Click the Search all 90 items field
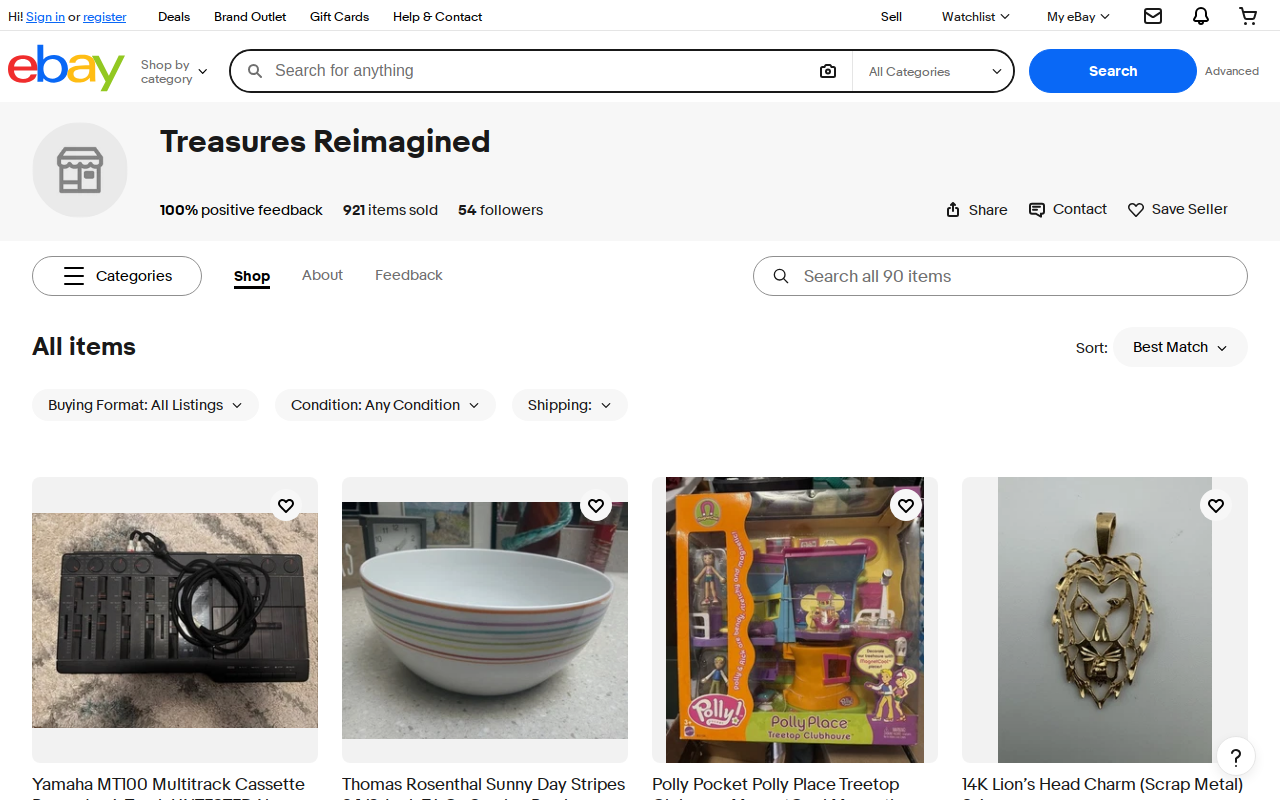Viewport: 1280px width, 800px height. click(x=1000, y=276)
